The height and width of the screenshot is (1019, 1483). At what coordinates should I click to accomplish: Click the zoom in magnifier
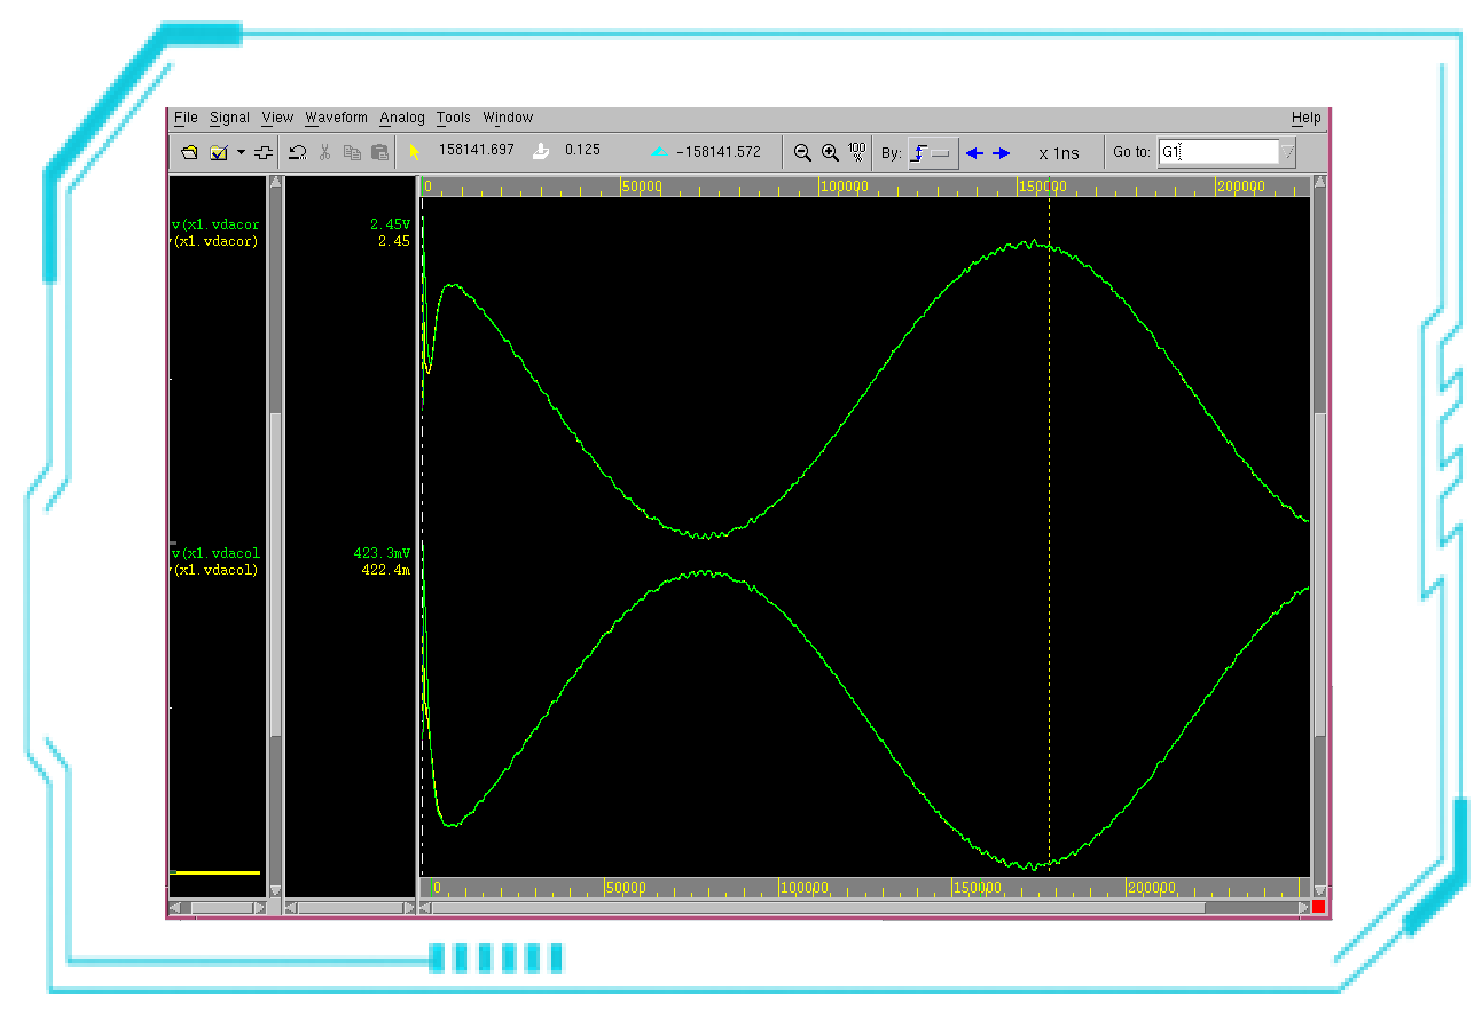coord(830,152)
